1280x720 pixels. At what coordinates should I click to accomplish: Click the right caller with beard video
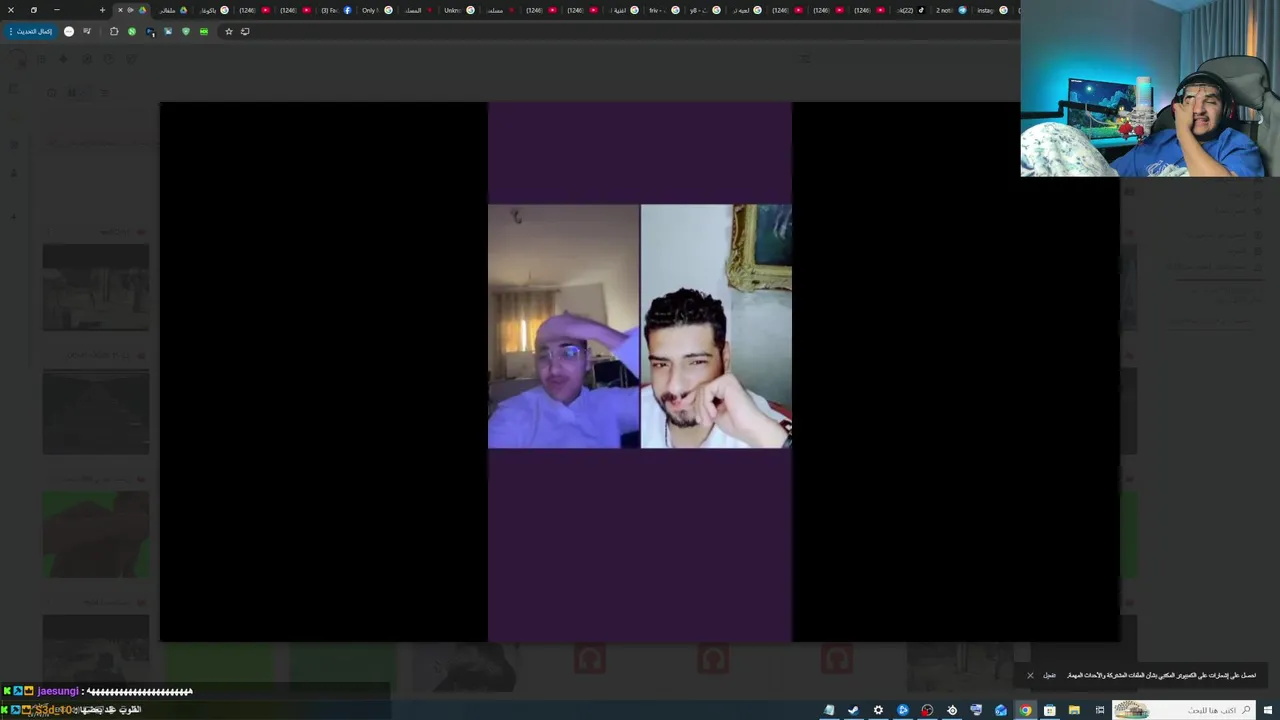(716, 326)
